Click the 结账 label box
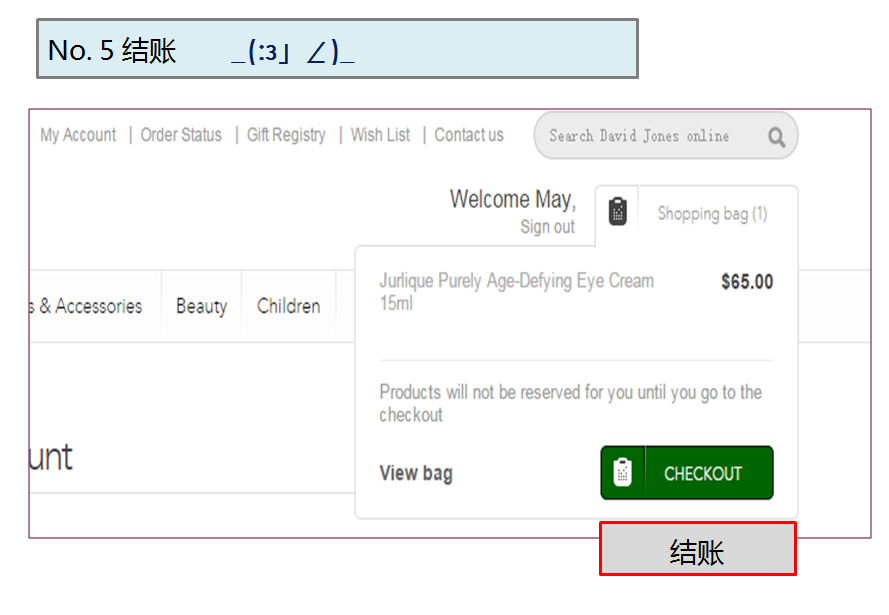Viewport: 889px width, 615px height. click(x=698, y=549)
